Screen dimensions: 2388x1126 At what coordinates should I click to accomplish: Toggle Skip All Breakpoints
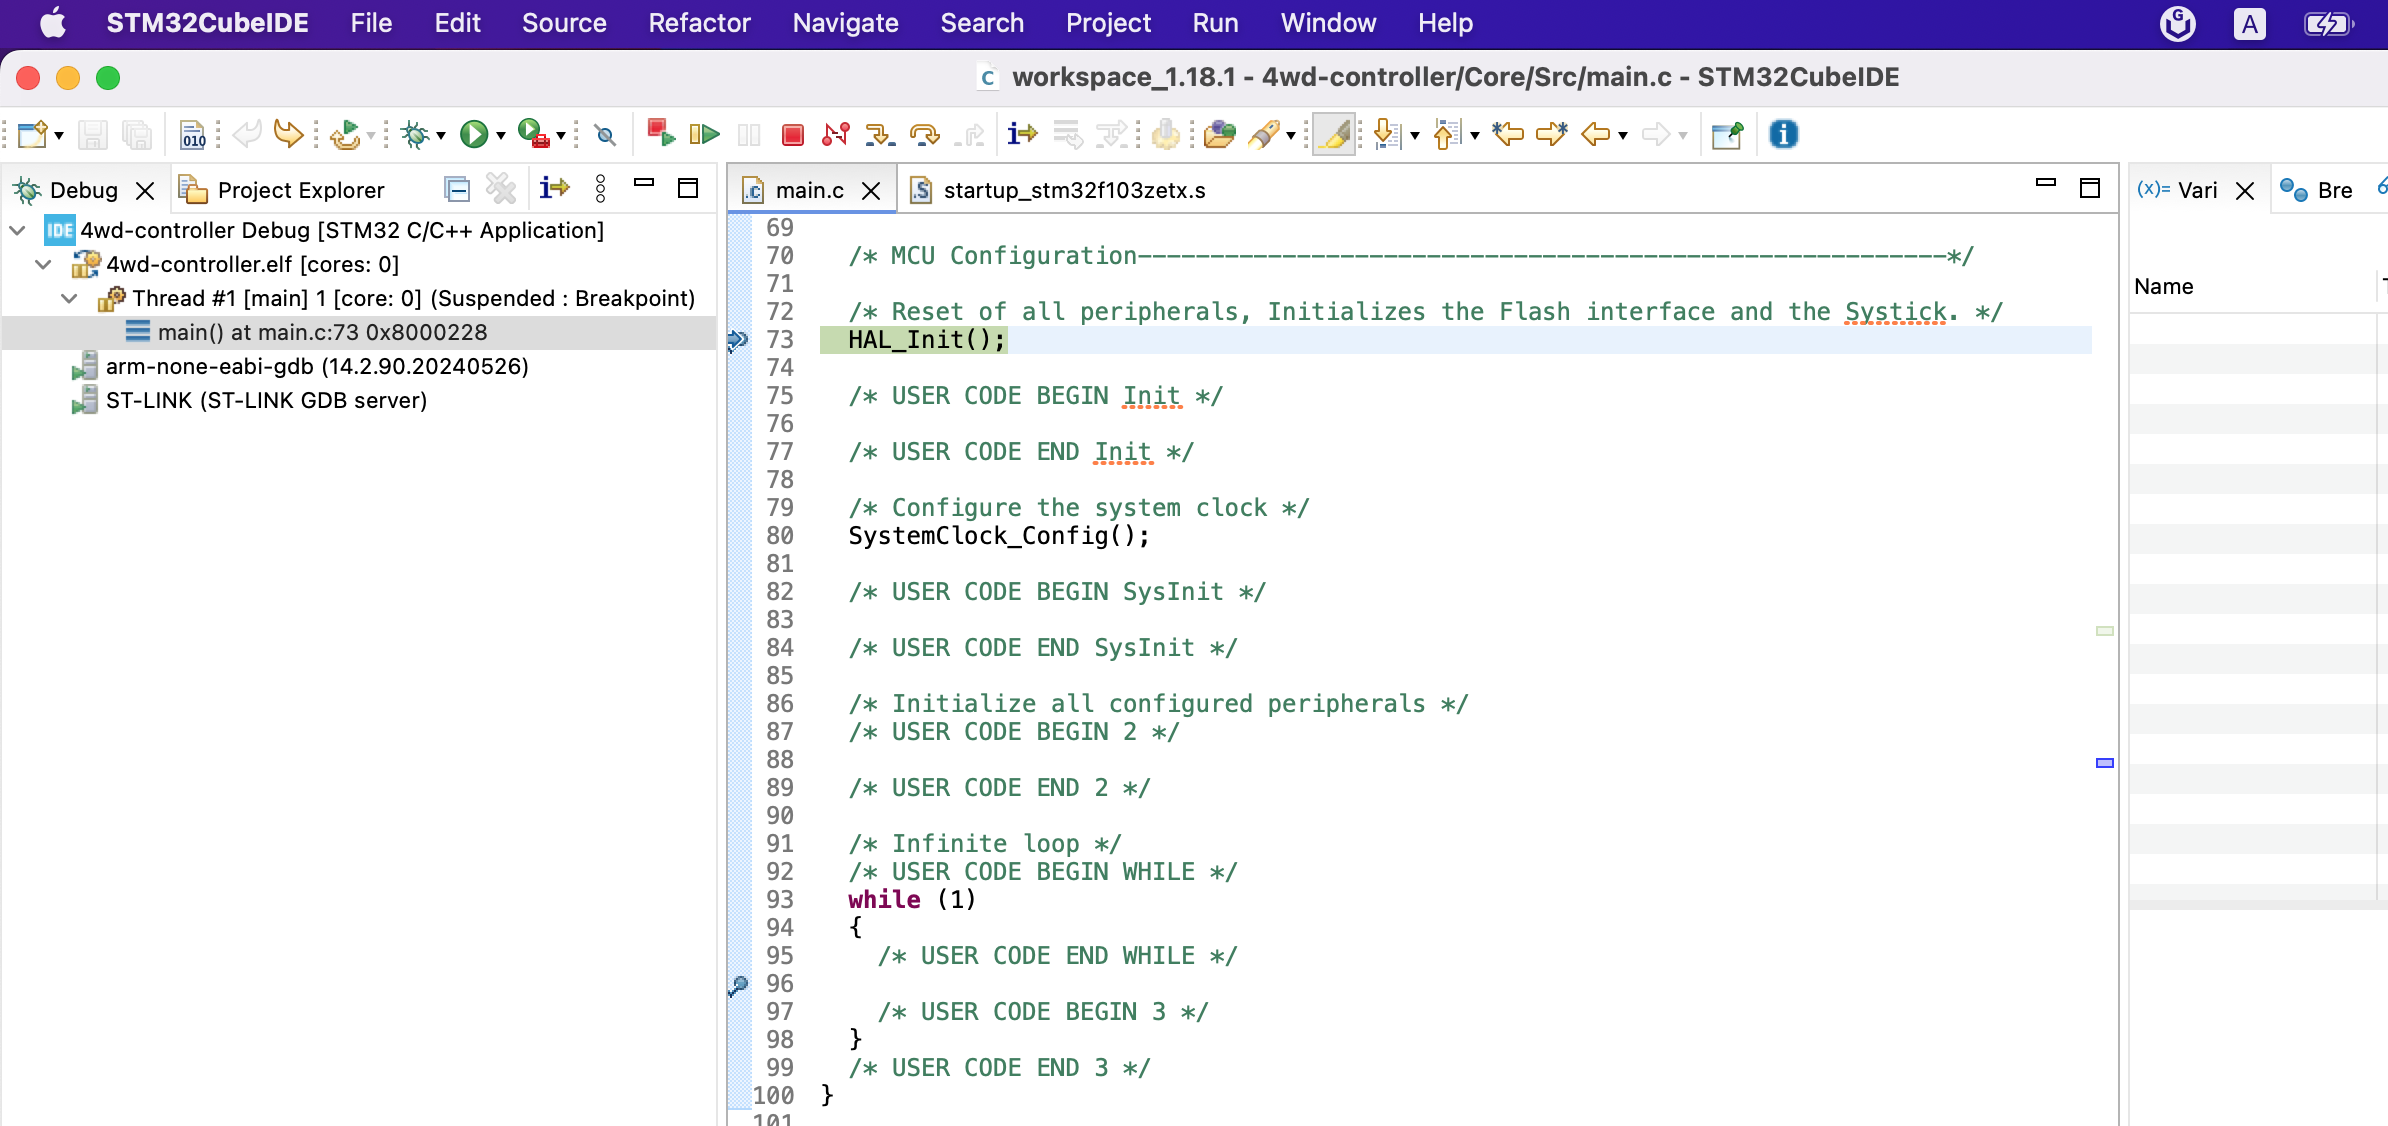(x=605, y=134)
